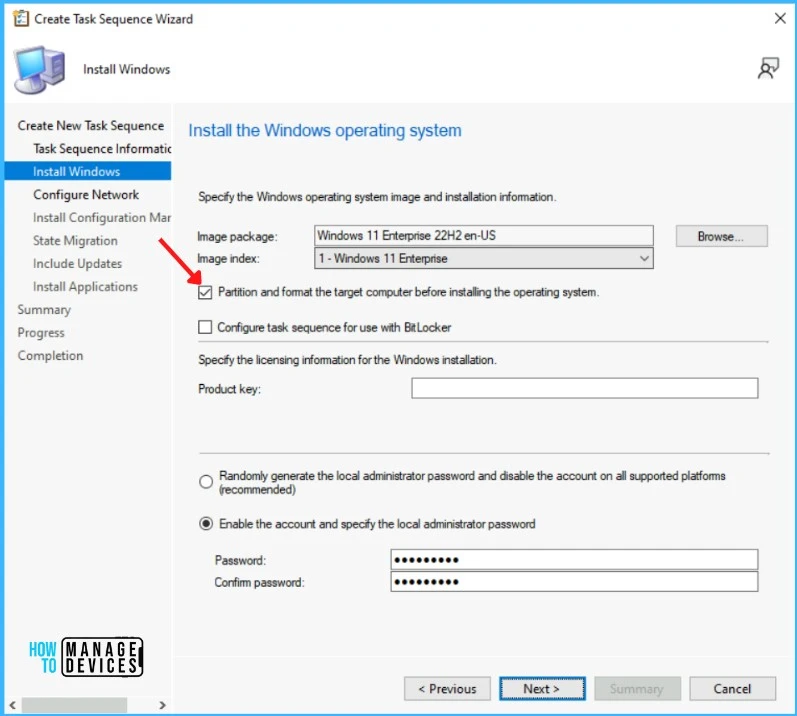Open the Image index dropdown
Viewport: 797px width, 716px height.
(x=484, y=258)
